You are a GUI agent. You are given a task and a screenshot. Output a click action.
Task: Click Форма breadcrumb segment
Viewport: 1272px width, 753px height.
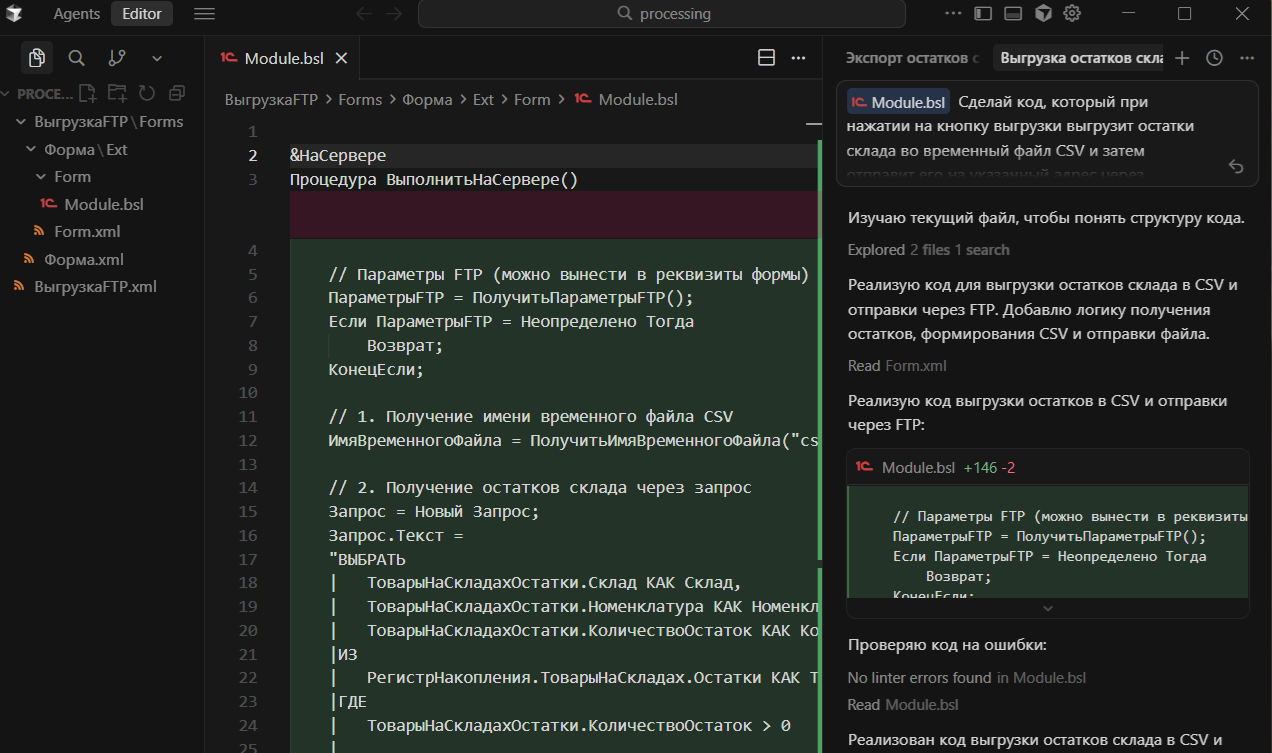coord(427,100)
